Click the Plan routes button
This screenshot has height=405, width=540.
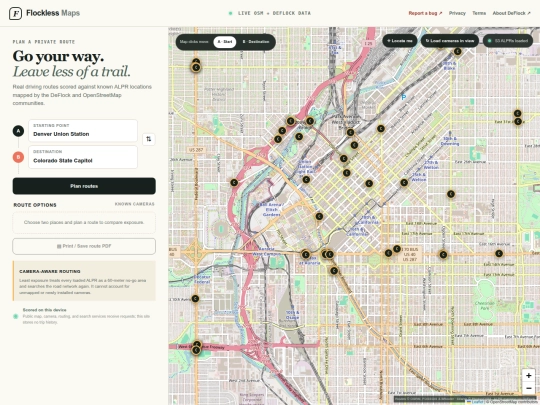84,186
